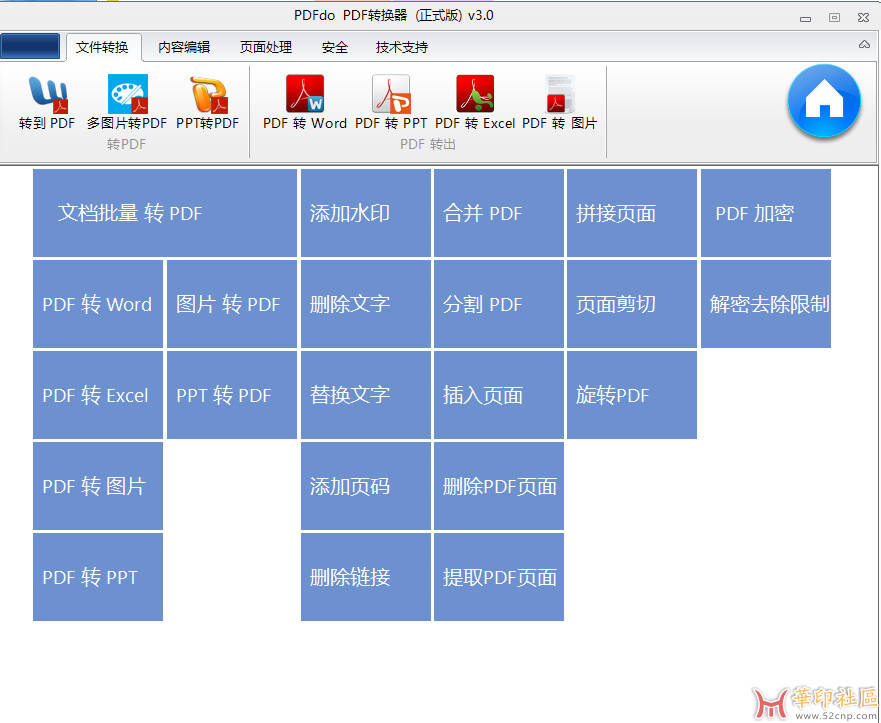This screenshot has width=881, height=723.
Task: Open the 内容编辑 tab
Action: pos(184,47)
